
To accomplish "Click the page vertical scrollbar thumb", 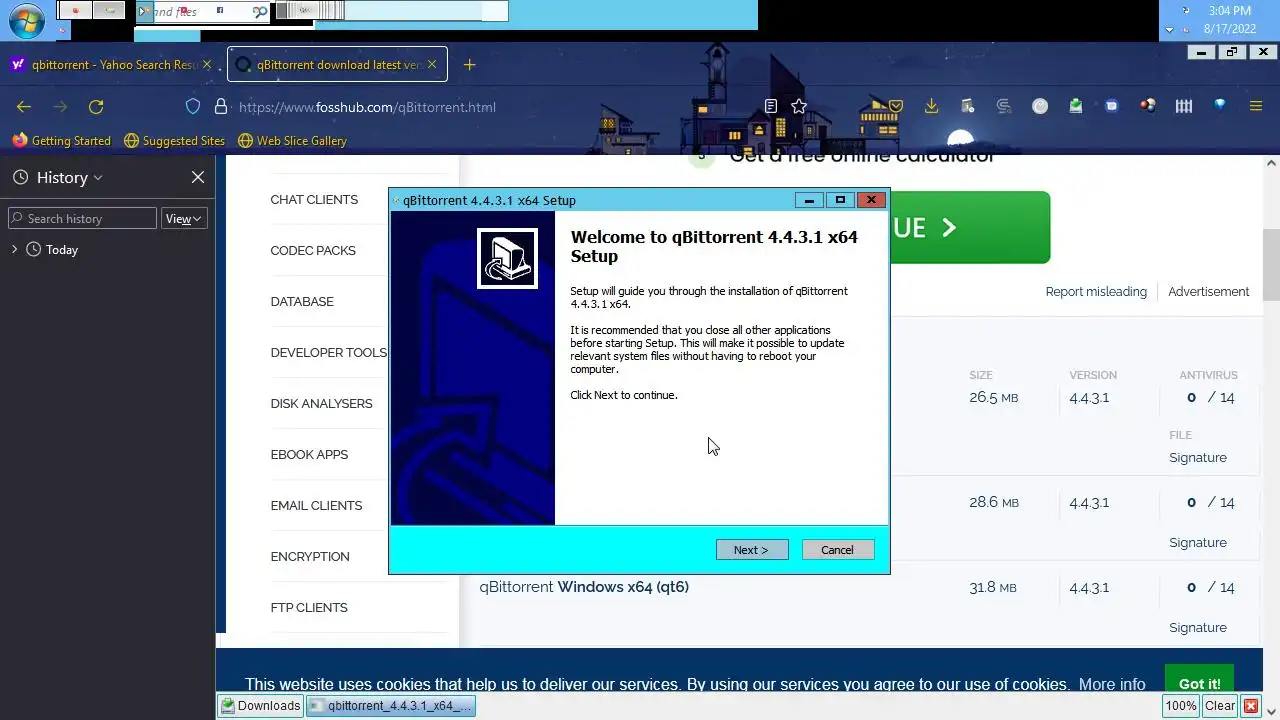I will [1271, 265].
